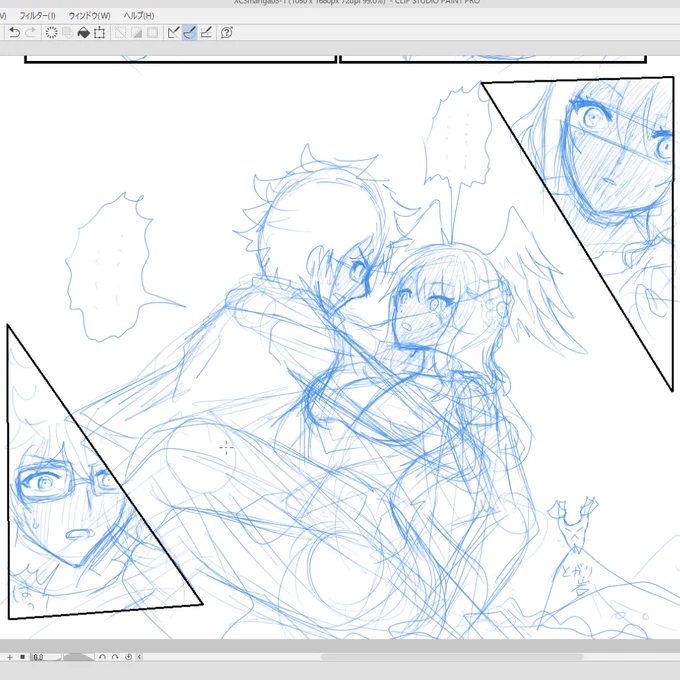Open scale and rotate transform tool
The width and height of the screenshot is (680, 680).
pyautogui.click(x=100, y=33)
